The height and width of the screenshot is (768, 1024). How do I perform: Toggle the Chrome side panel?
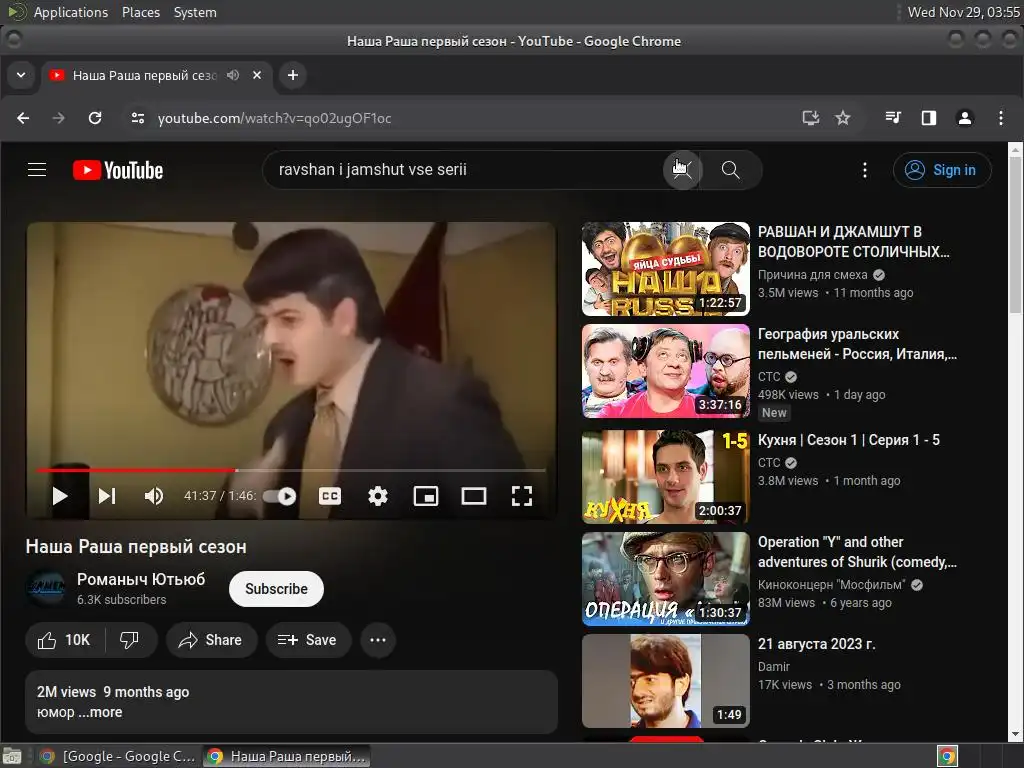click(929, 118)
